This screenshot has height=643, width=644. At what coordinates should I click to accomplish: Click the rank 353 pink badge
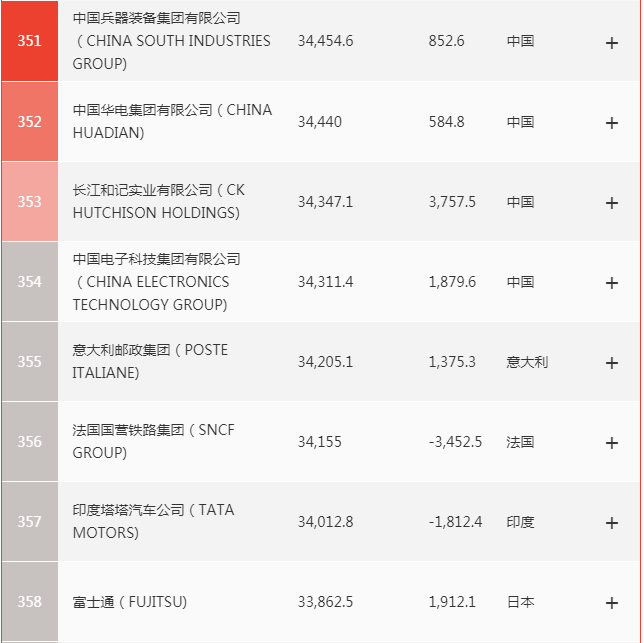point(30,201)
